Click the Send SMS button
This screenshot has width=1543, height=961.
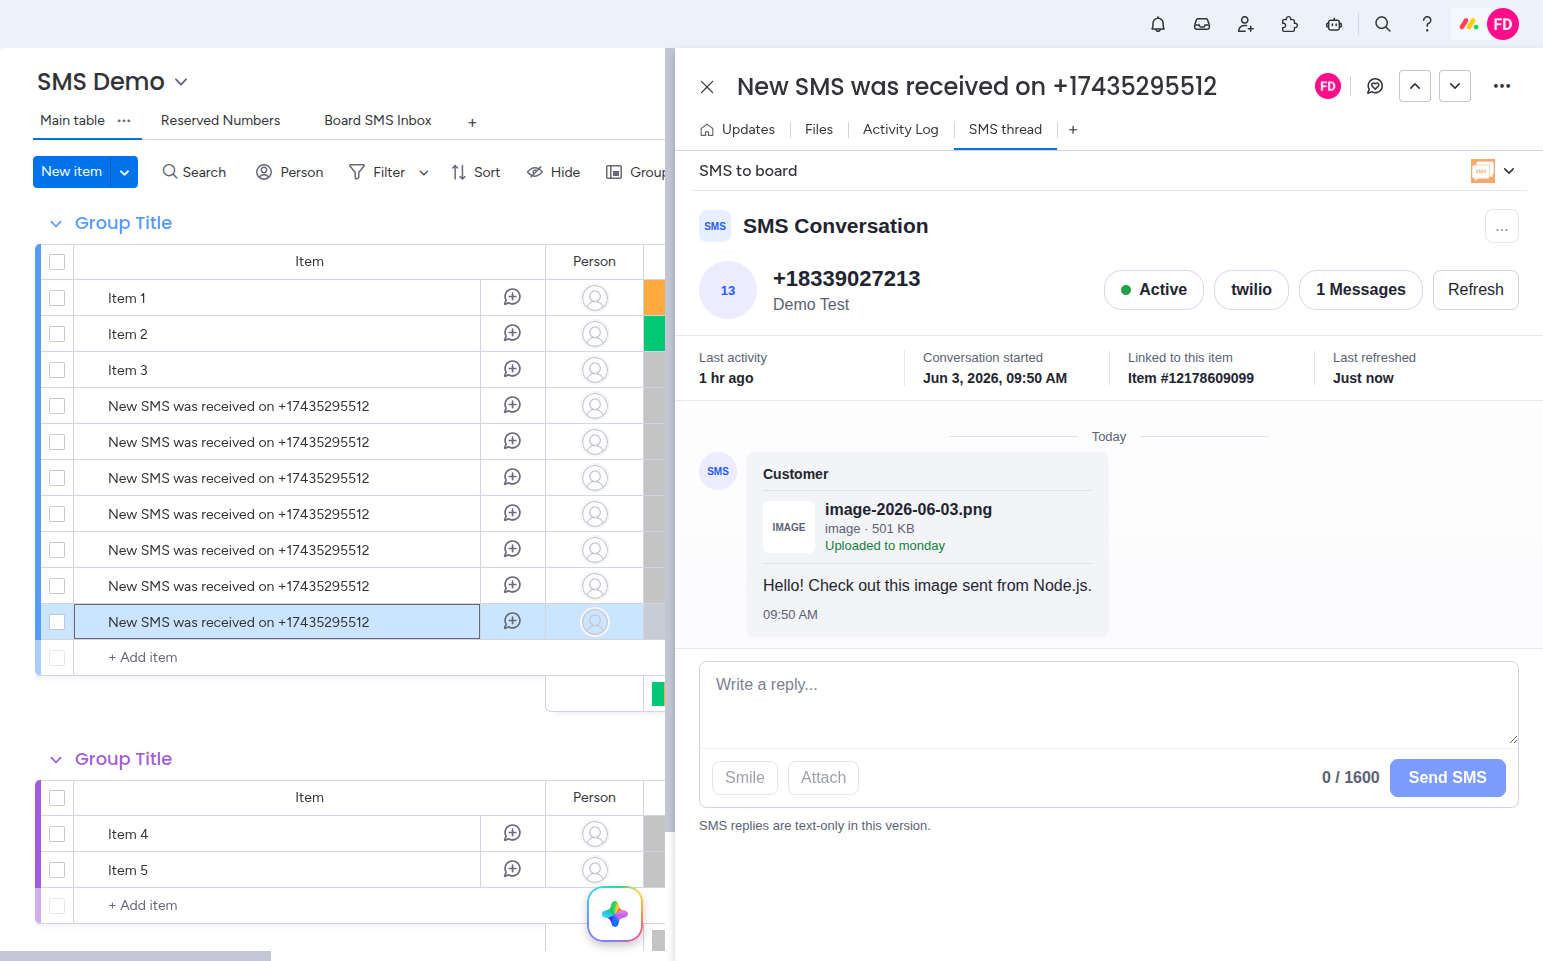coord(1448,778)
